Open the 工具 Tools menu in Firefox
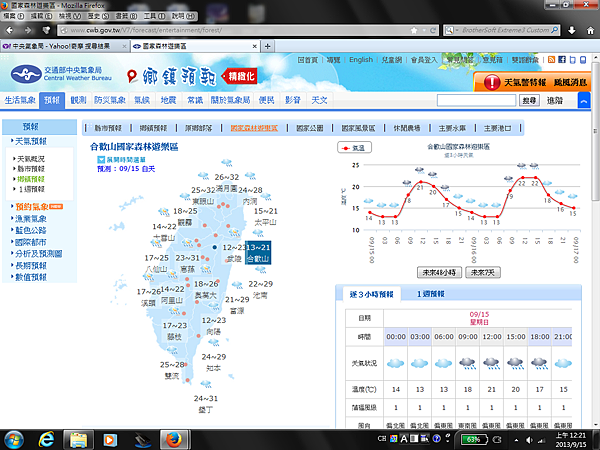The width and height of the screenshot is (600, 450). click(x=154, y=16)
